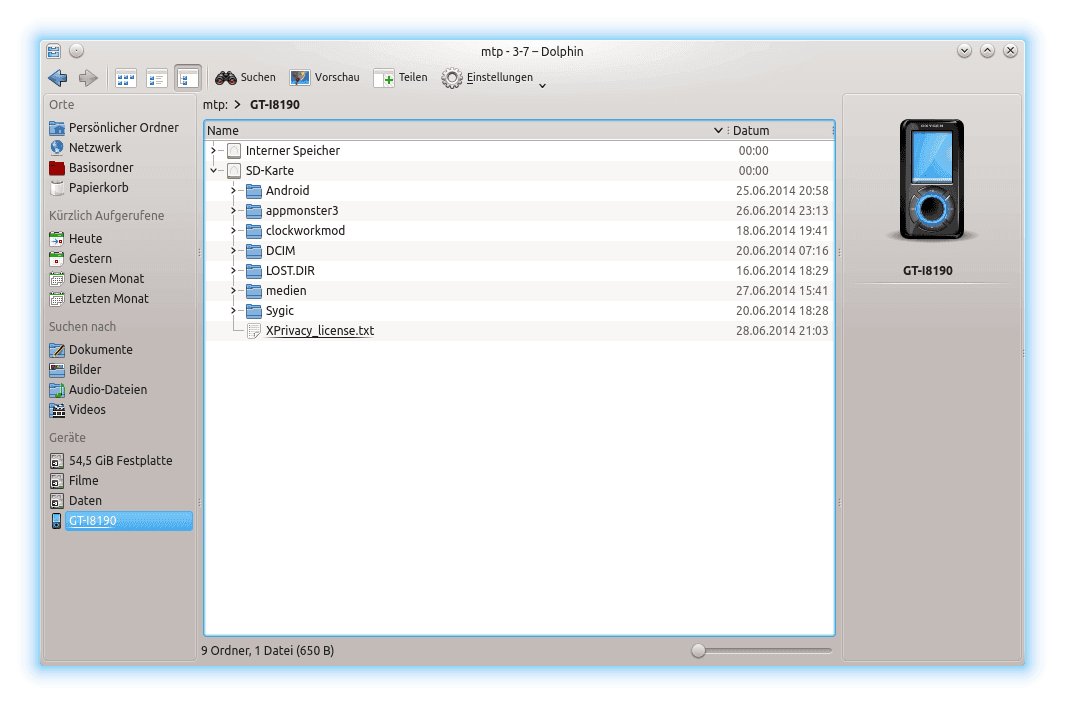
Task: Select the Android folder icon
Action: (x=254, y=191)
